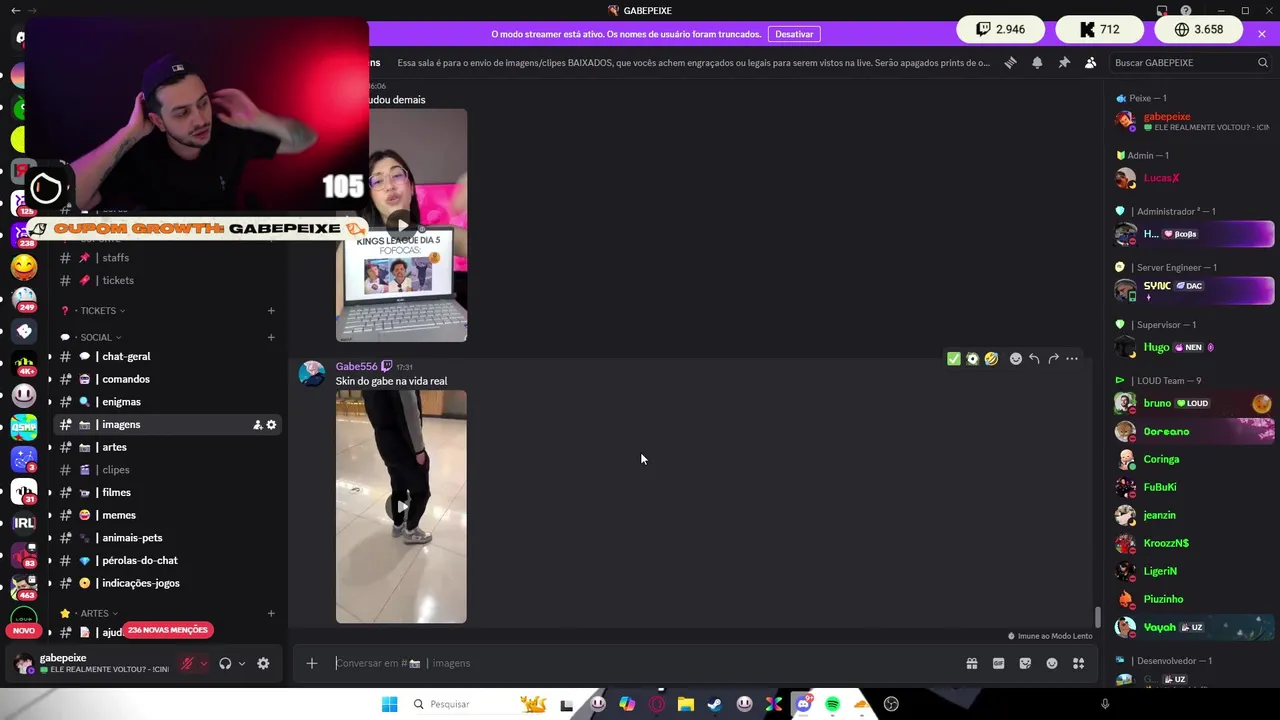Open Steam from the taskbar

[715, 704]
